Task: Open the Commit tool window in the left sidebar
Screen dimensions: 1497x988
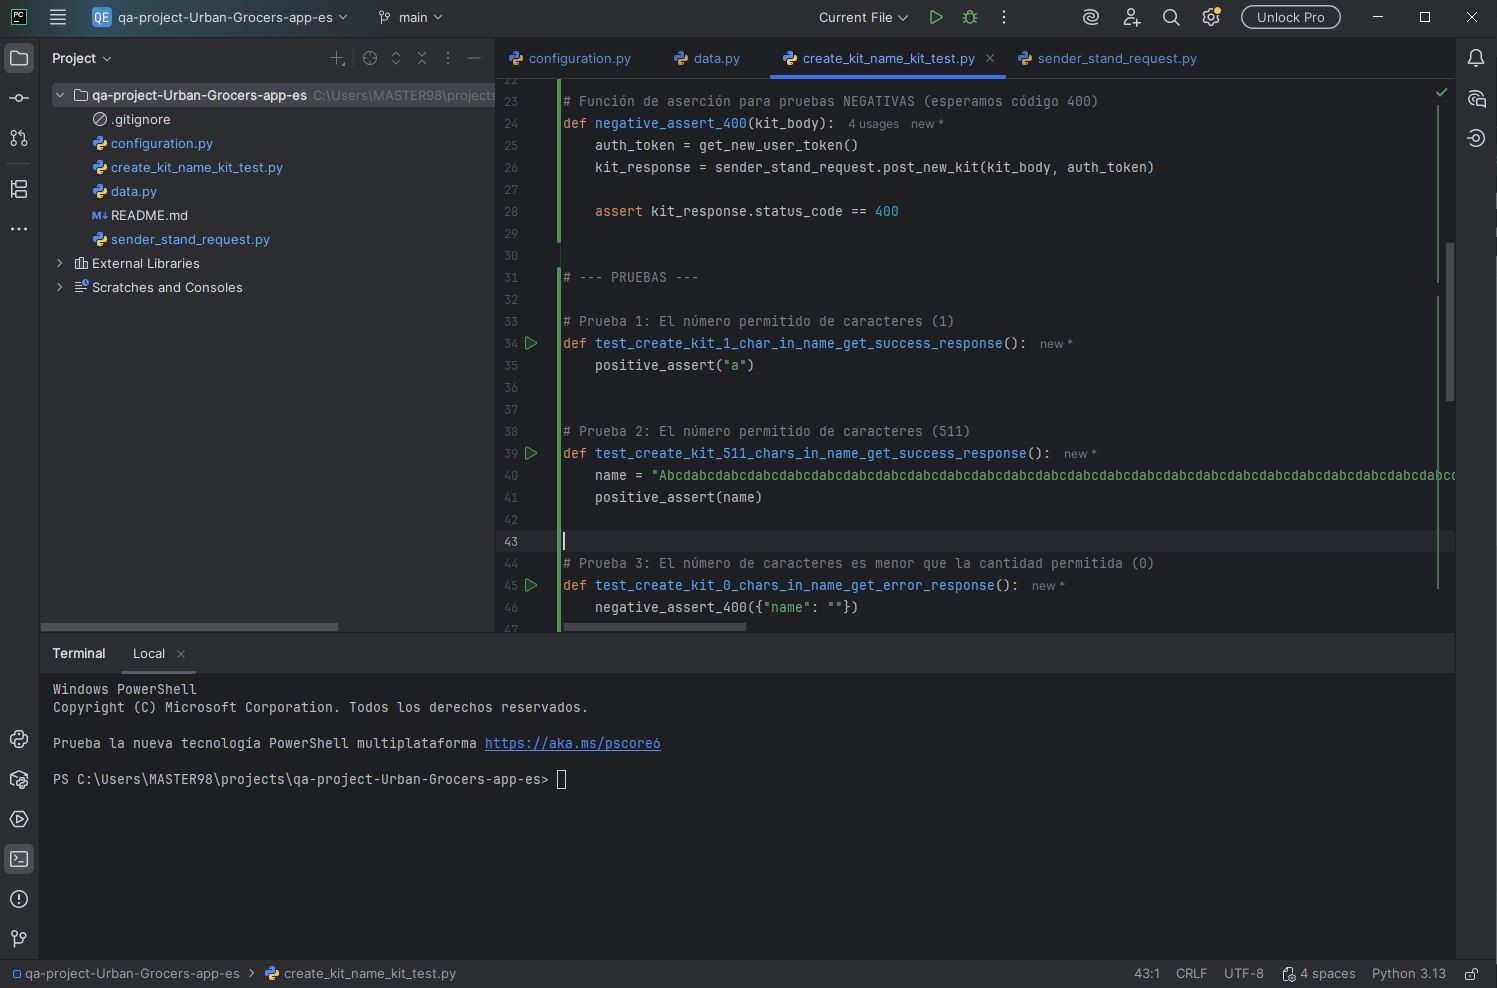Action: point(18,98)
